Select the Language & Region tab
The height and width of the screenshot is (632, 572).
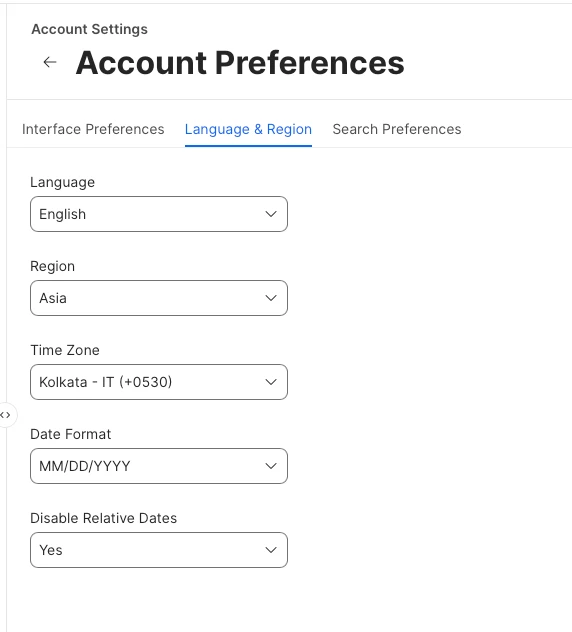click(248, 129)
